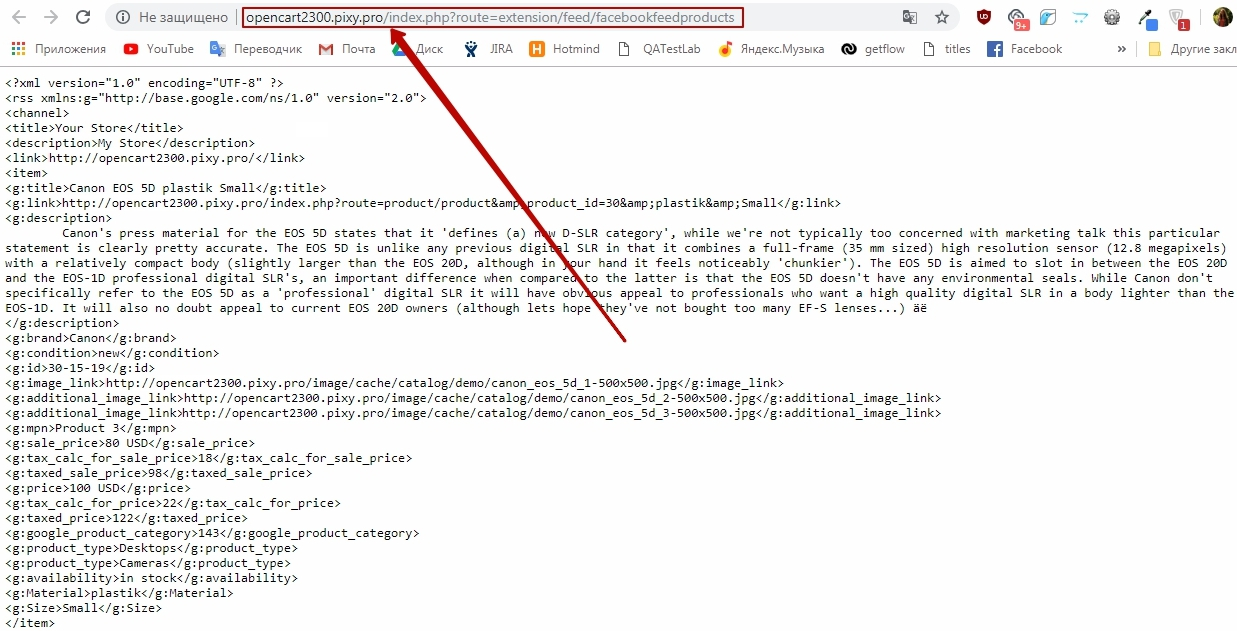Viewport: 1237px width, 631px height.
Task: Click the 'Your Store' title line
Action: point(94,129)
